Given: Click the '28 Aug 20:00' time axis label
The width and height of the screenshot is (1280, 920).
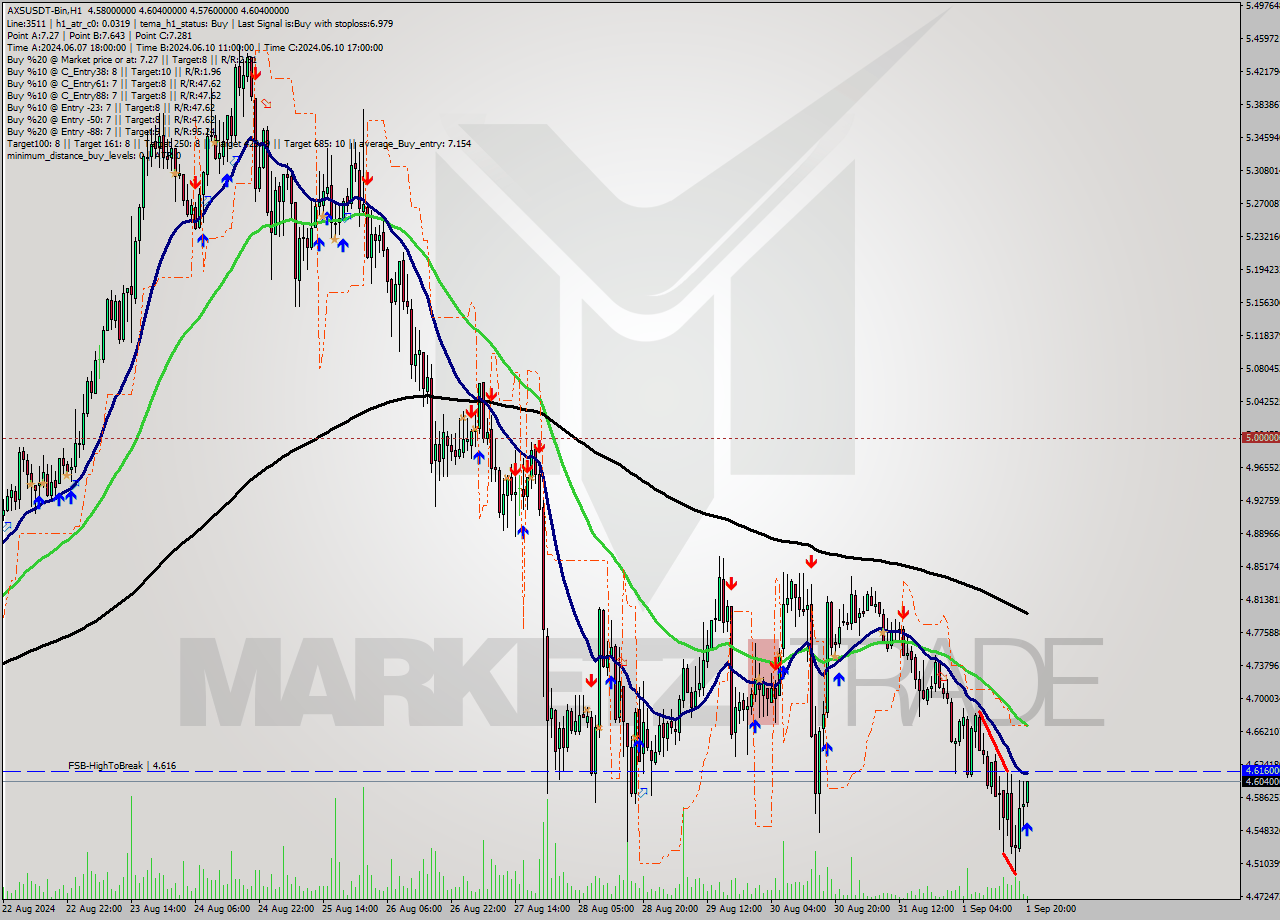Looking at the screenshot, I should (x=669, y=908).
